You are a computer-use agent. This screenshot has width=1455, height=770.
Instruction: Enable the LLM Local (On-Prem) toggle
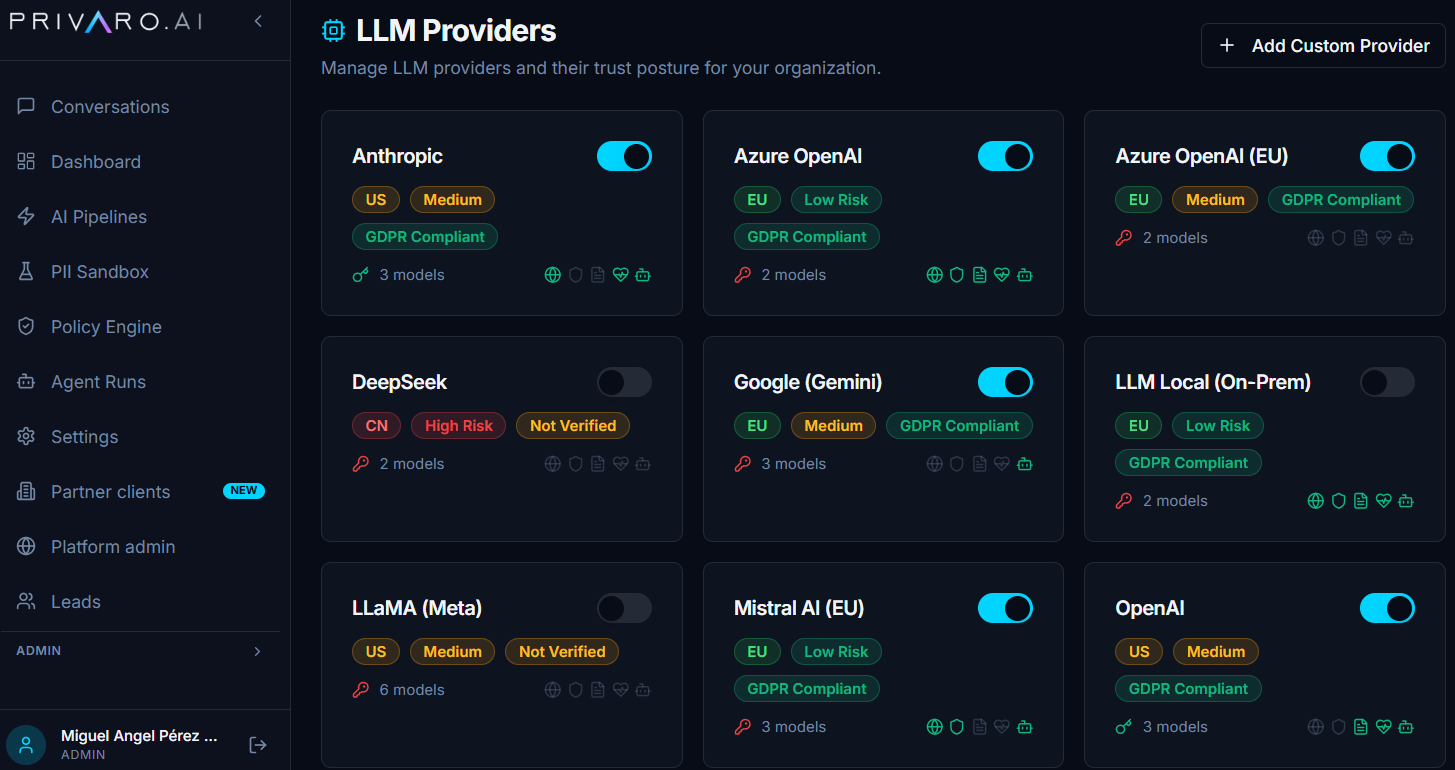[x=1387, y=382]
